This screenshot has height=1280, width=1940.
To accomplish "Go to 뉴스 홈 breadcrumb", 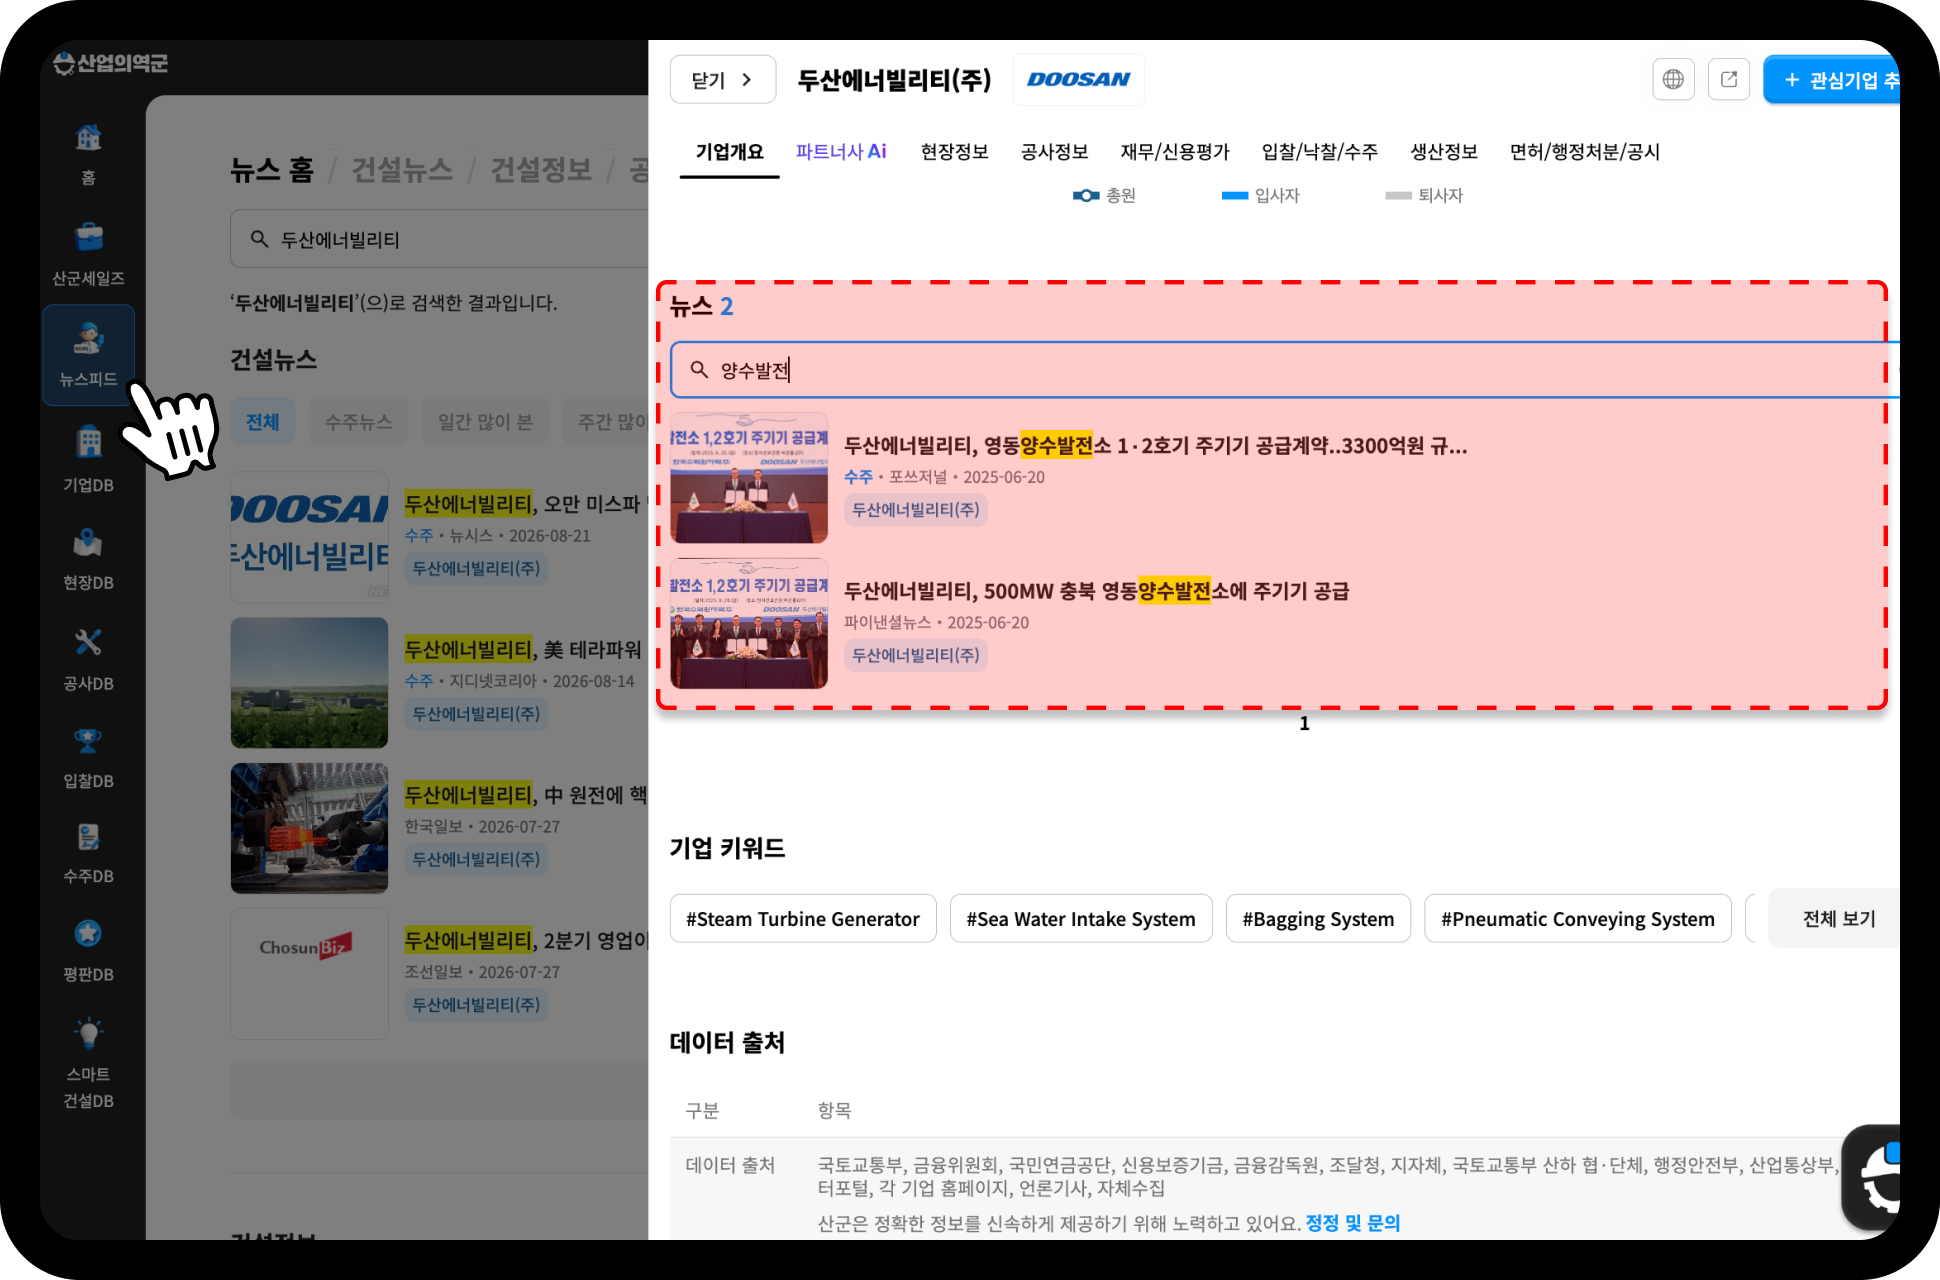I will point(272,170).
